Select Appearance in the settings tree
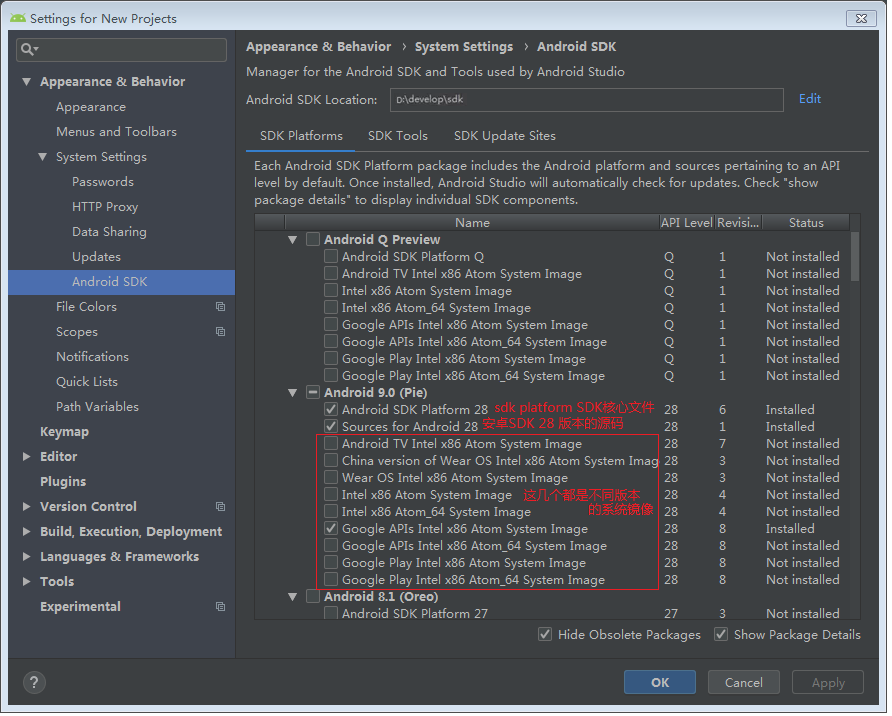Viewport: 892px width, 716px height. (x=92, y=107)
